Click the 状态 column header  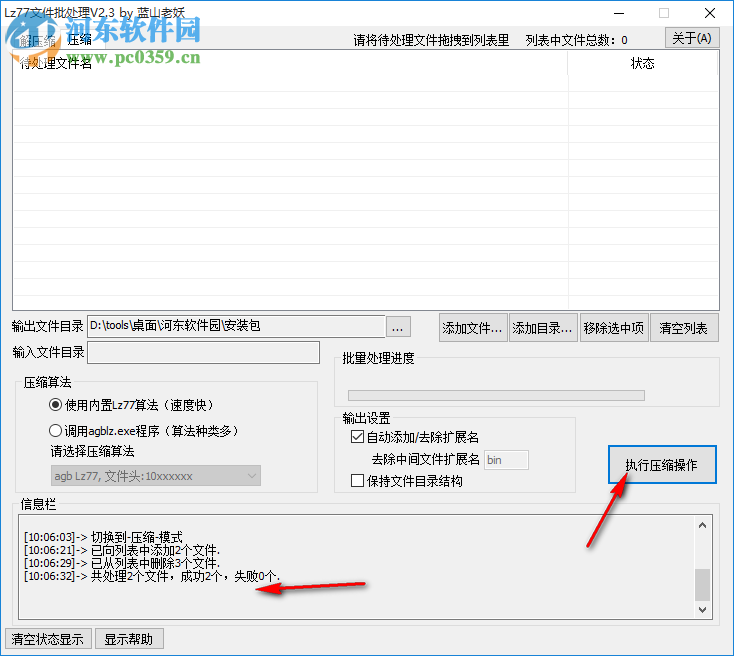643,63
